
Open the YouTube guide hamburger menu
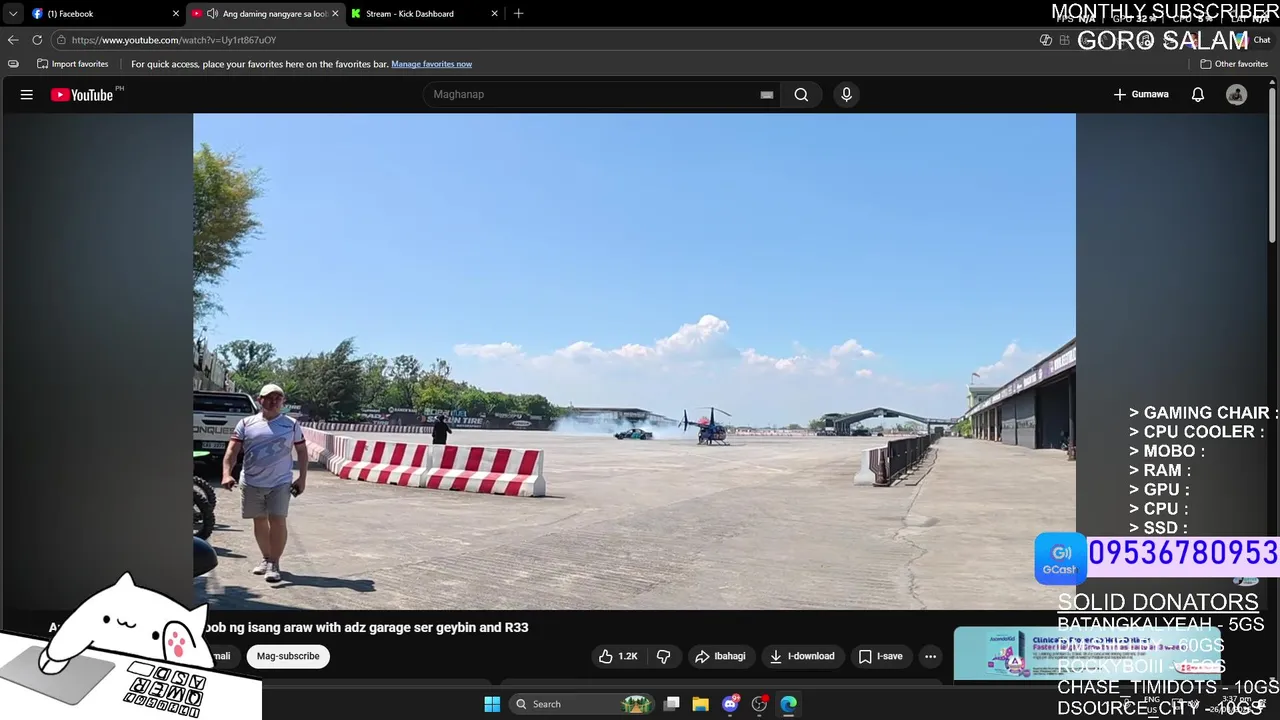pyautogui.click(x=27, y=94)
